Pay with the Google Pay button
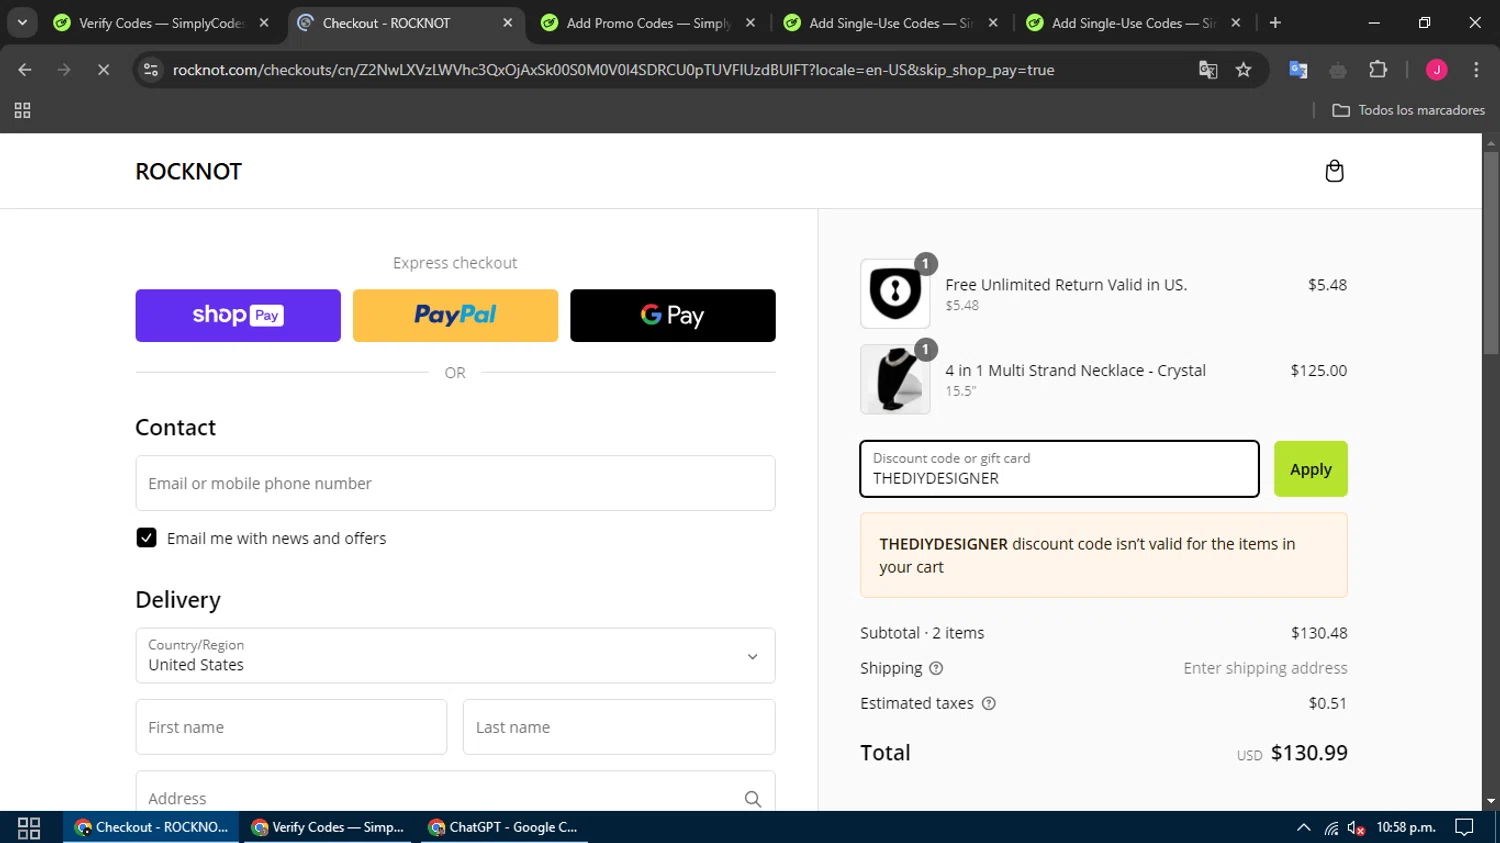Viewport: 1500px width, 843px height. tap(673, 316)
